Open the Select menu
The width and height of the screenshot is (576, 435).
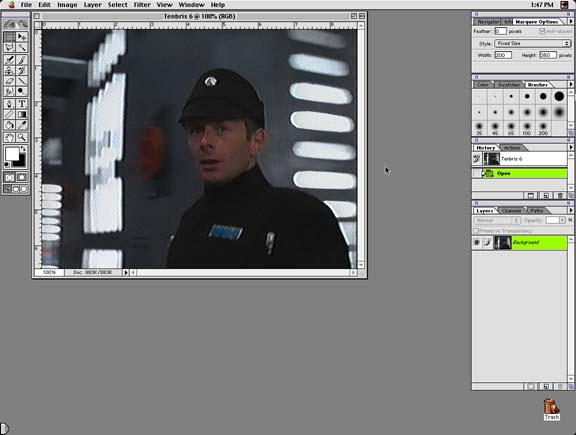pyautogui.click(x=118, y=5)
